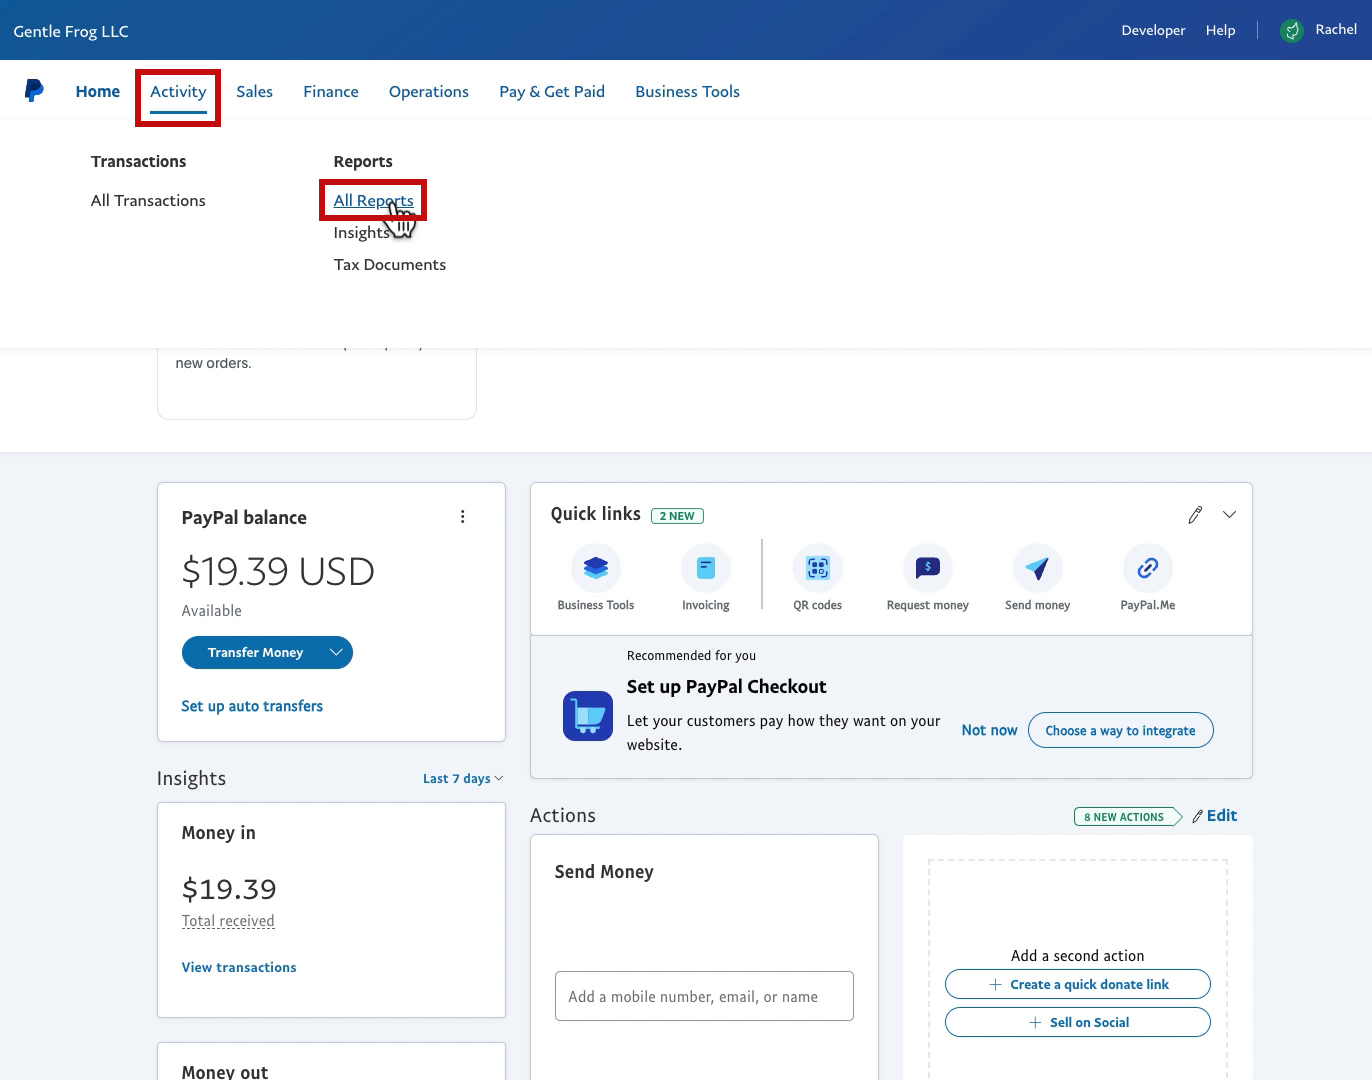Open the Operations menu
The height and width of the screenshot is (1080, 1372).
tap(429, 92)
